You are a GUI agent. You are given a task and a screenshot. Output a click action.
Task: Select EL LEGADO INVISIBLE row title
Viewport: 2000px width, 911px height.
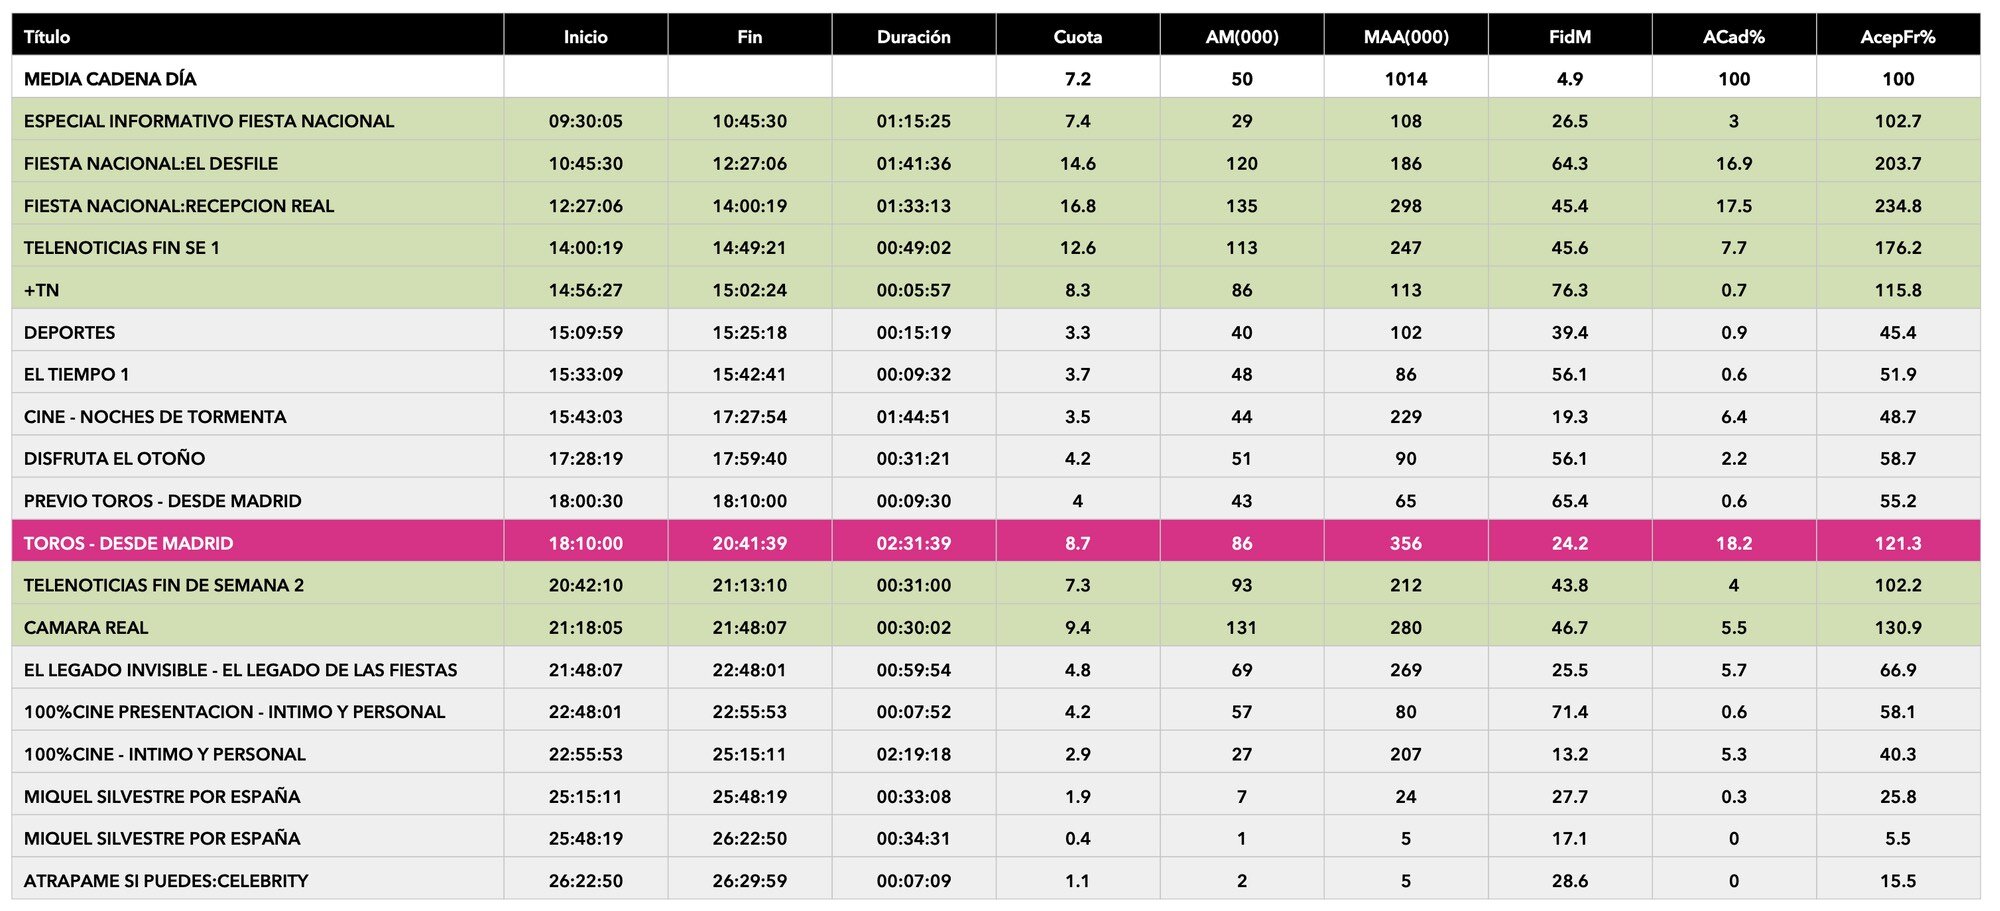pos(240,670)
